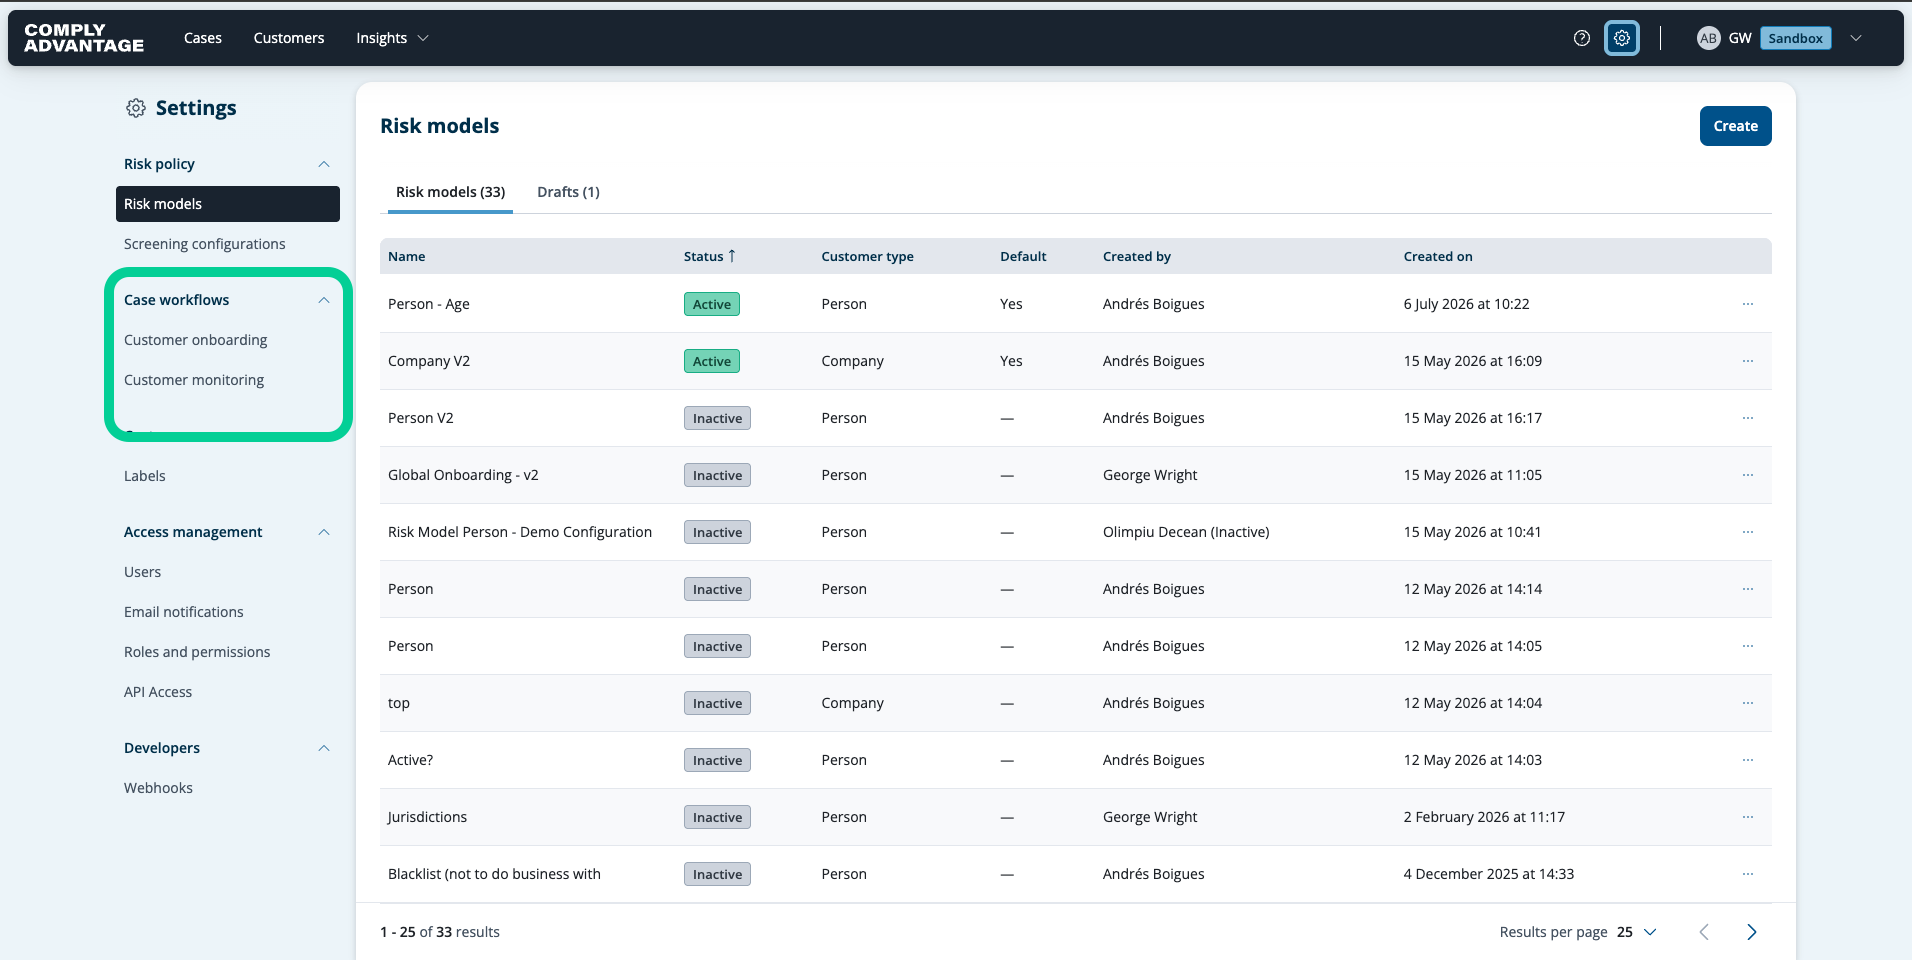Select Global Onboarding - v2 model name
Image resolution: width=1912 pixels, height=960 pixels.
point(463,475)
